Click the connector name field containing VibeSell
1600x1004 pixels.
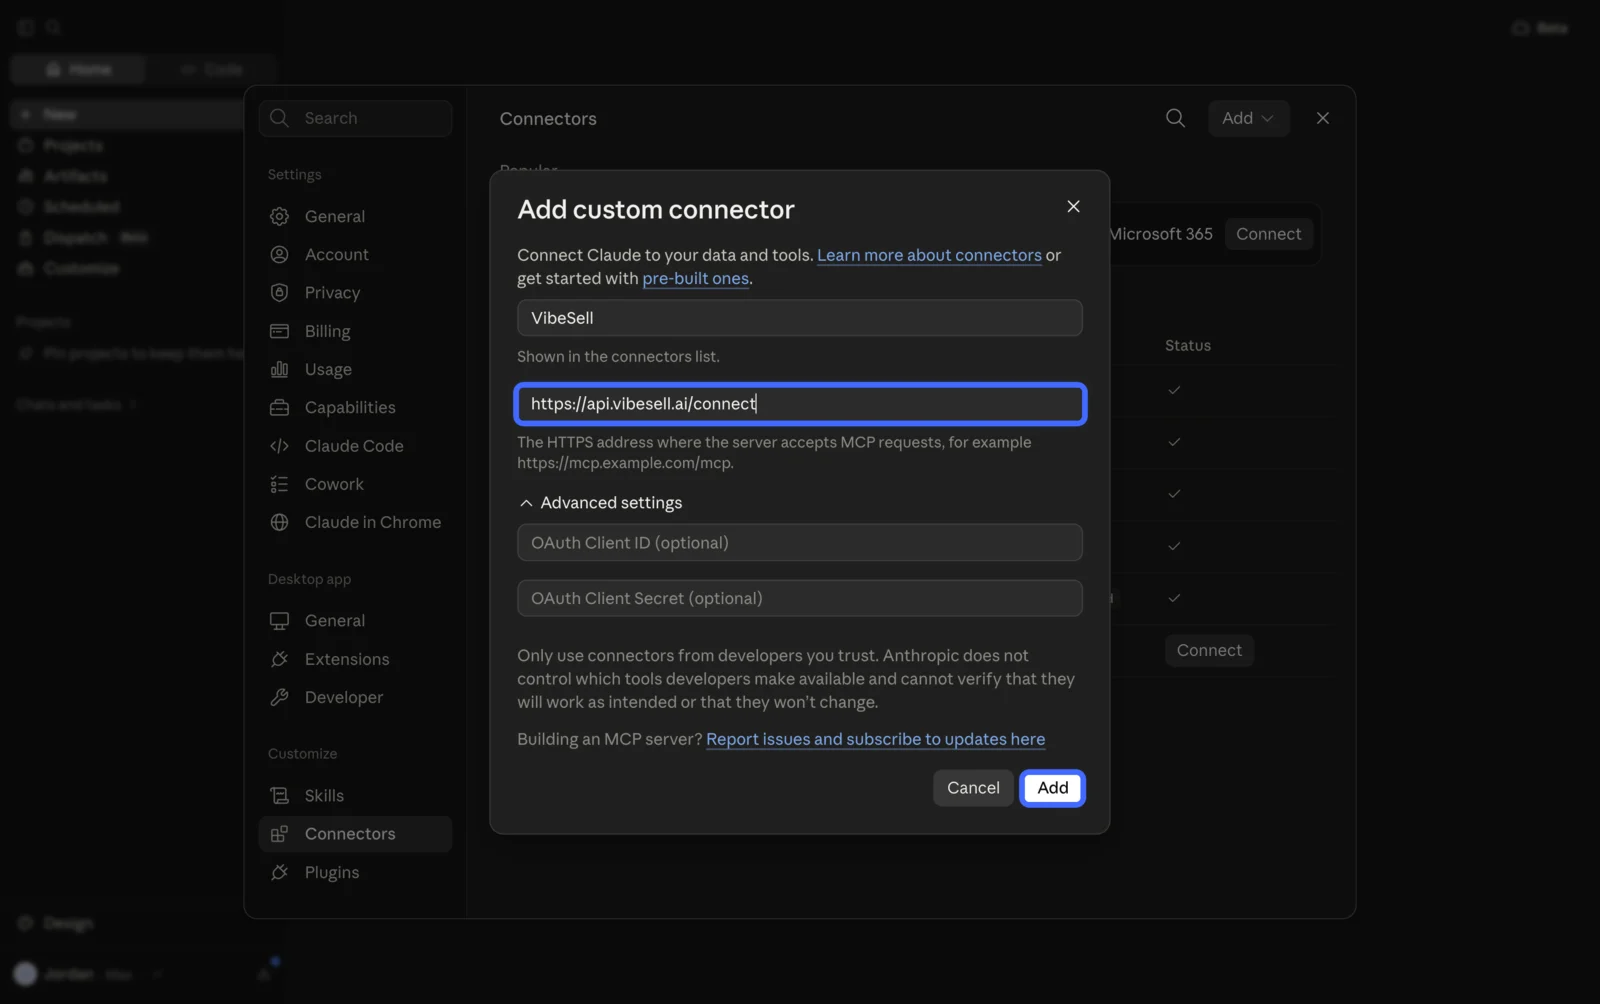coord(799,318)
